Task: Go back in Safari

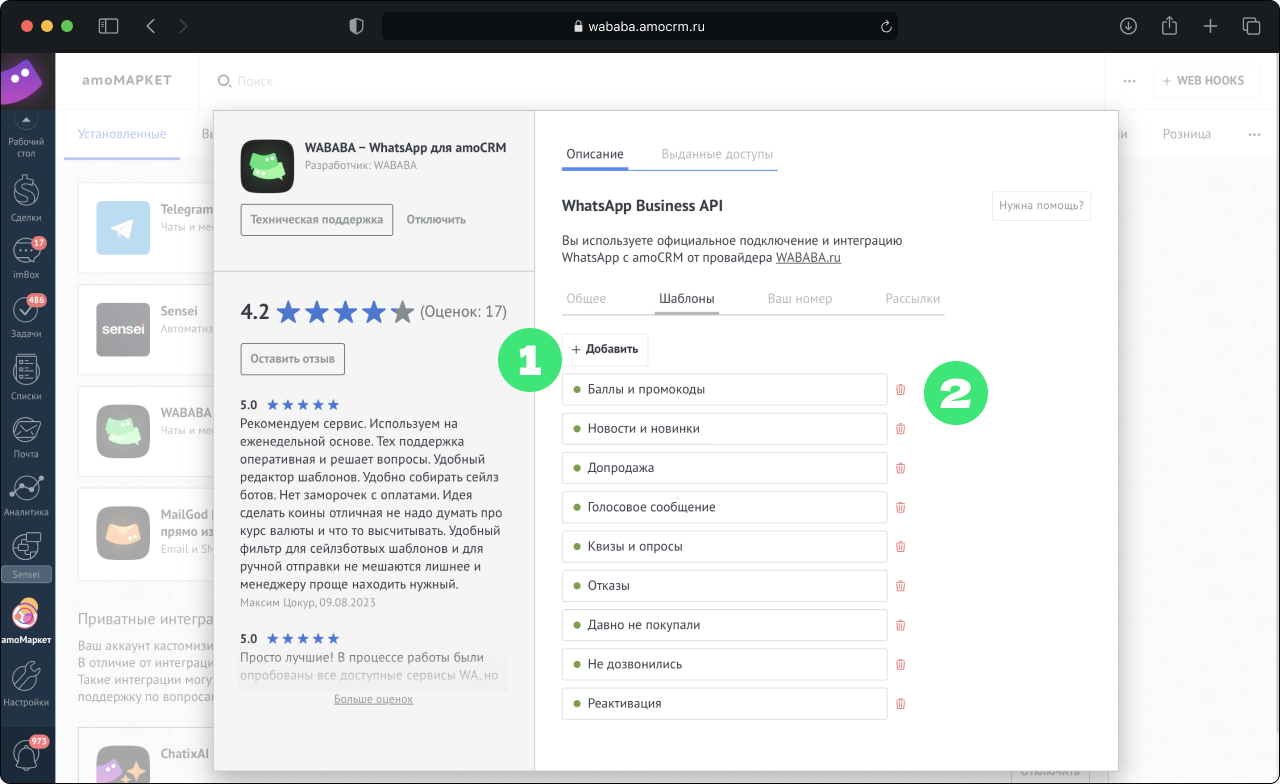Action: [x=151, y=26]
